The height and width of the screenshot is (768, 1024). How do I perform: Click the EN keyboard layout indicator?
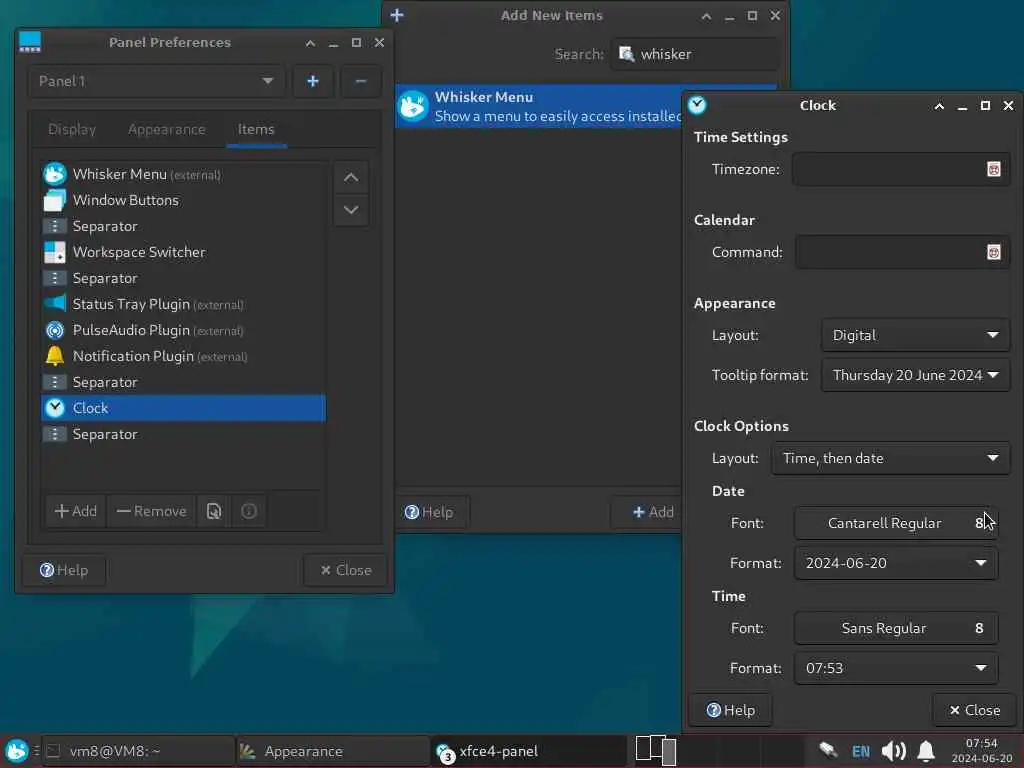[861, 751]
